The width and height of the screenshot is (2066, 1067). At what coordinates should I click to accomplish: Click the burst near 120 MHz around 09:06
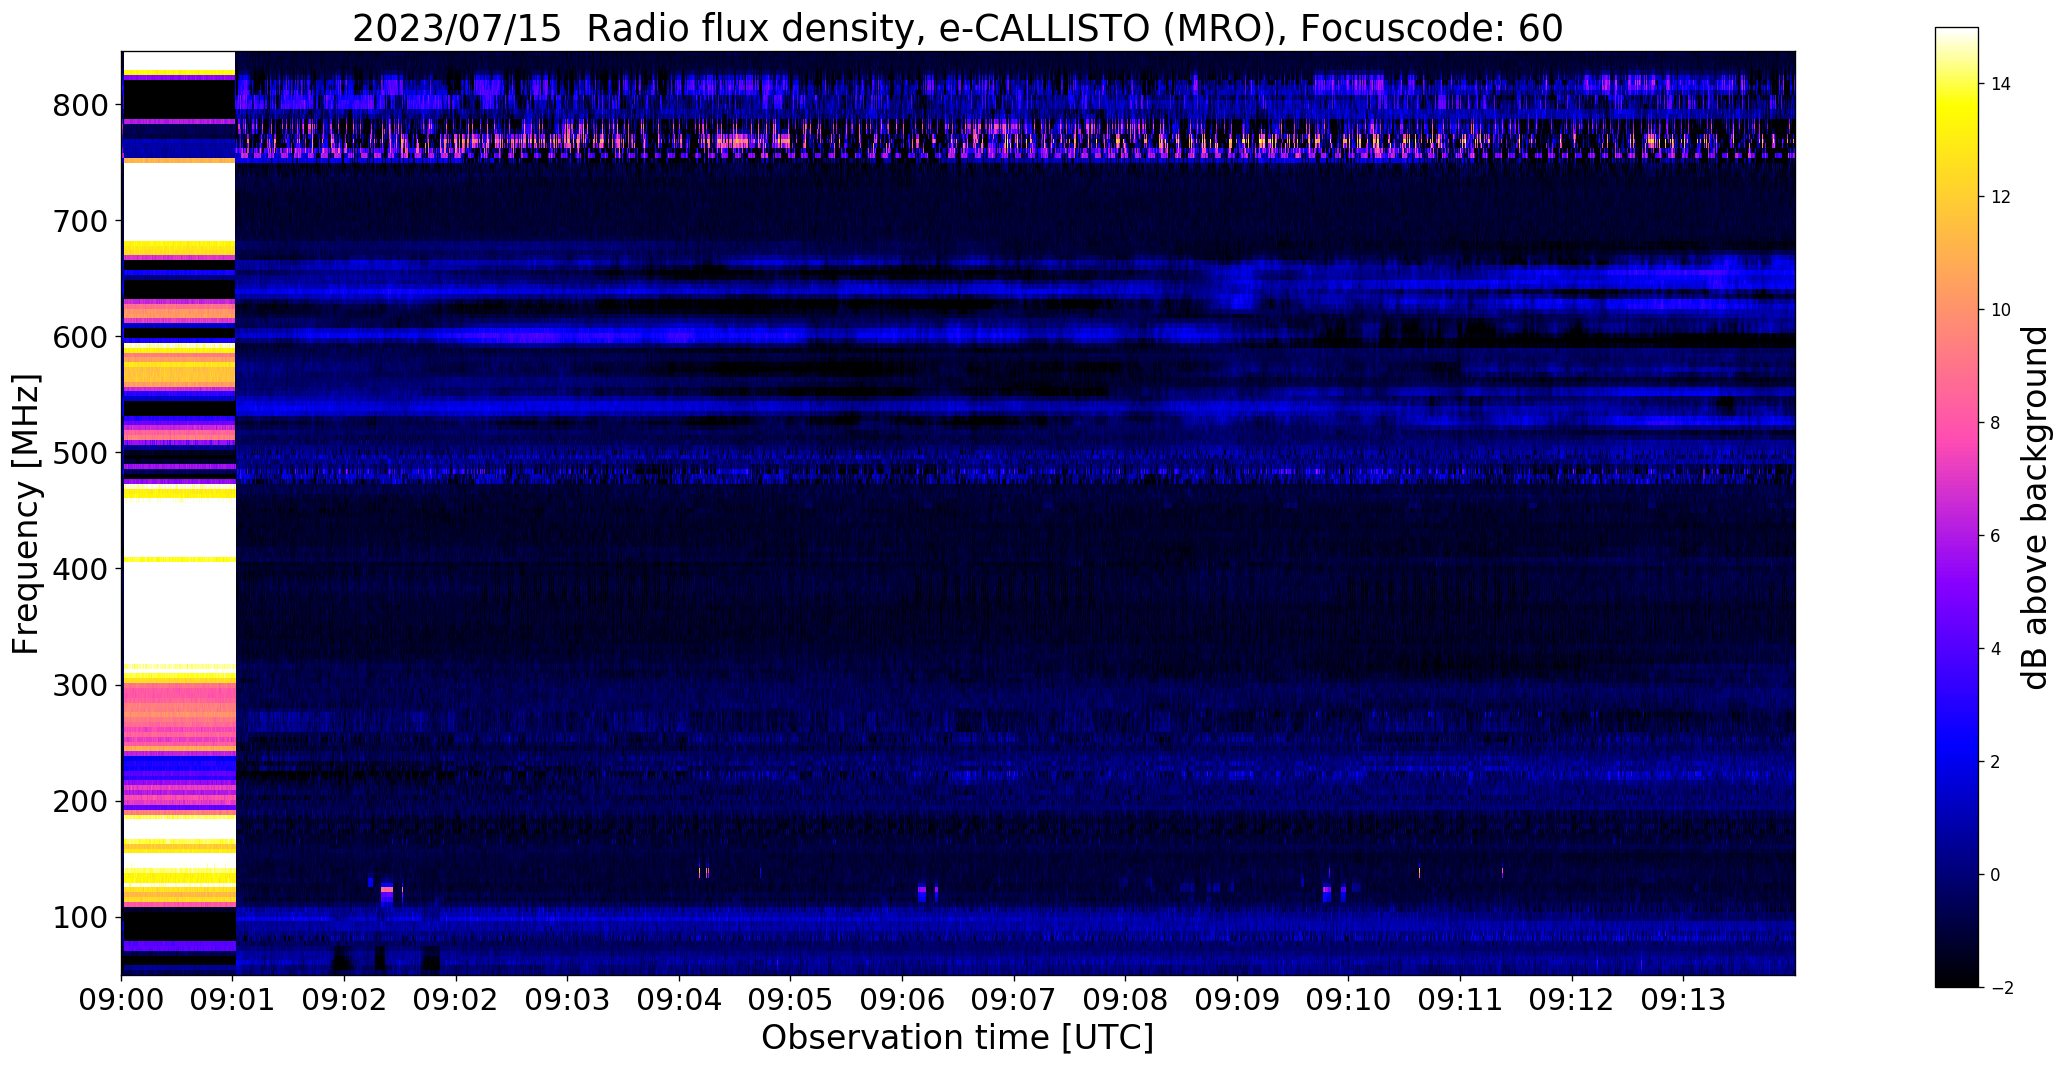(922, 890)
